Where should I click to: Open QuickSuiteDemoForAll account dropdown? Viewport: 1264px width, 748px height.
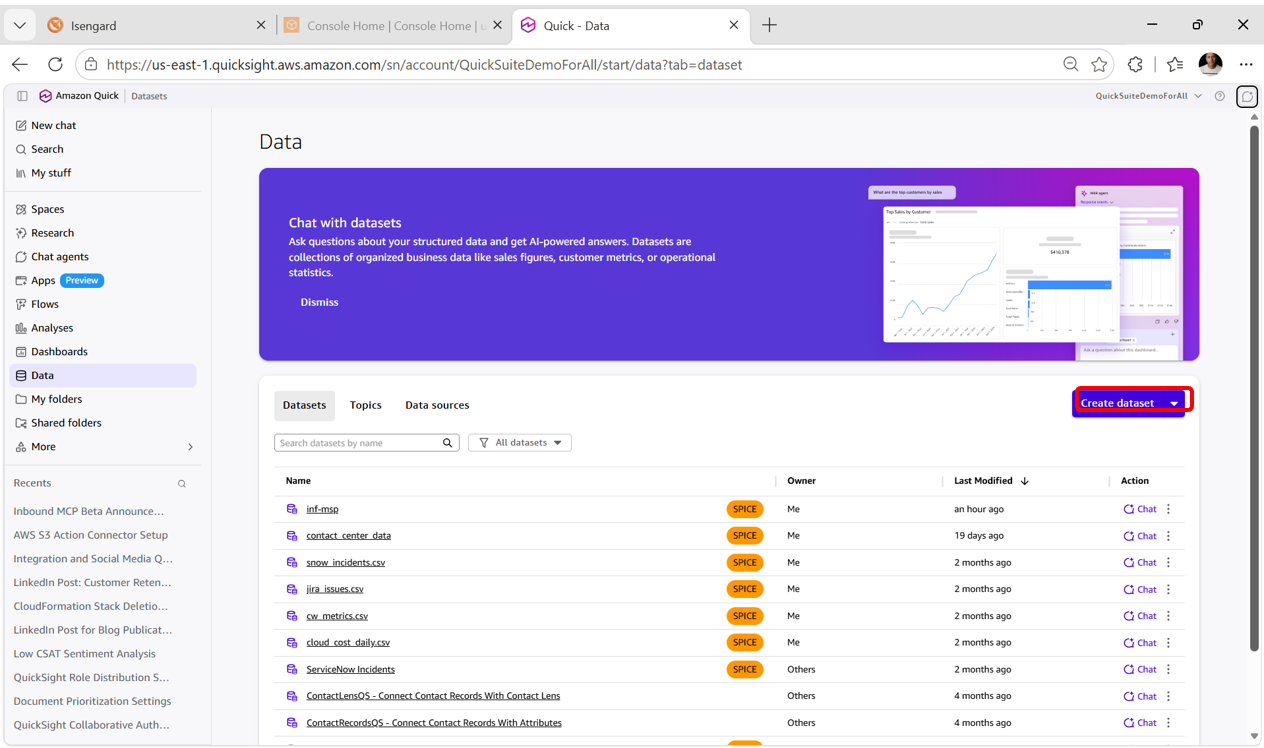(1148, 96)
